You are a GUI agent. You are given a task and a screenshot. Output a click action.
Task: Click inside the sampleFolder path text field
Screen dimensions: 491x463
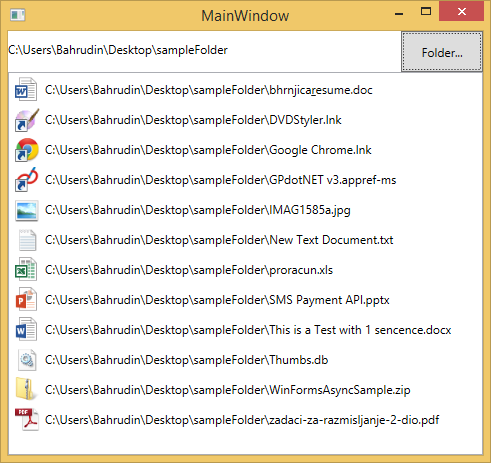(x=204, y=51)
